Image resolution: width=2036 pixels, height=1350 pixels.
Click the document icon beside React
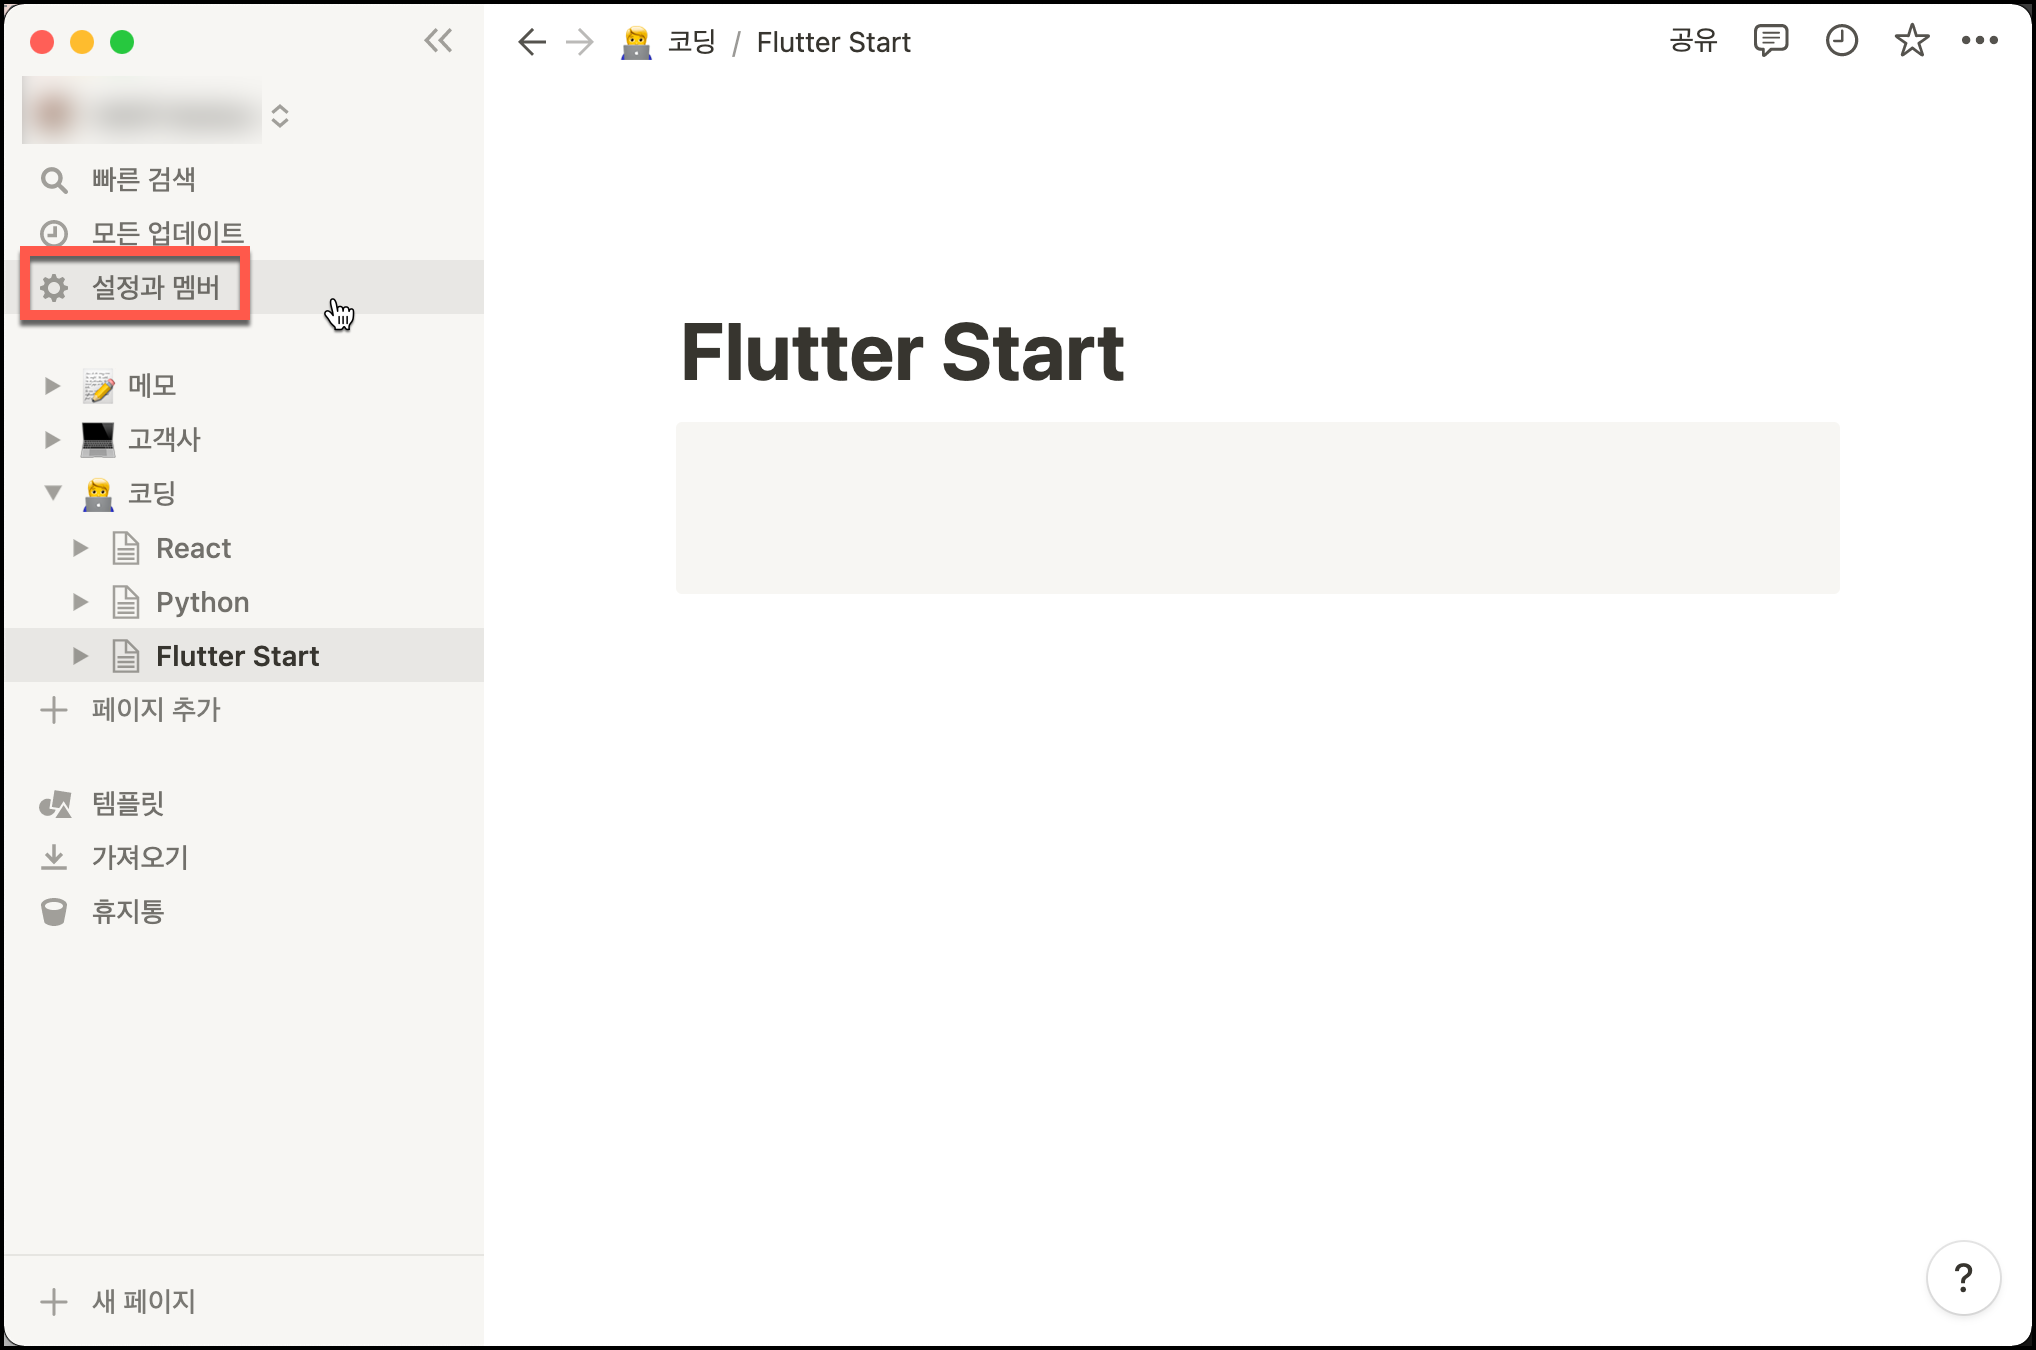click(126, 548)
